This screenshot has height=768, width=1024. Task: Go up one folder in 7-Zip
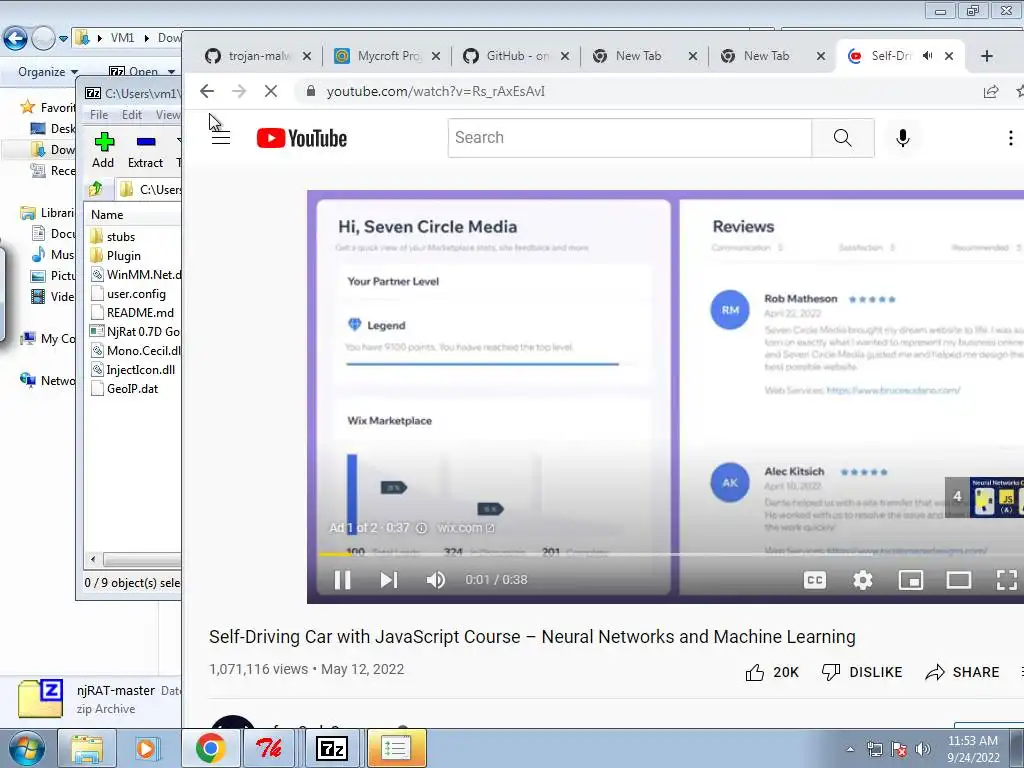pos(96,189)
